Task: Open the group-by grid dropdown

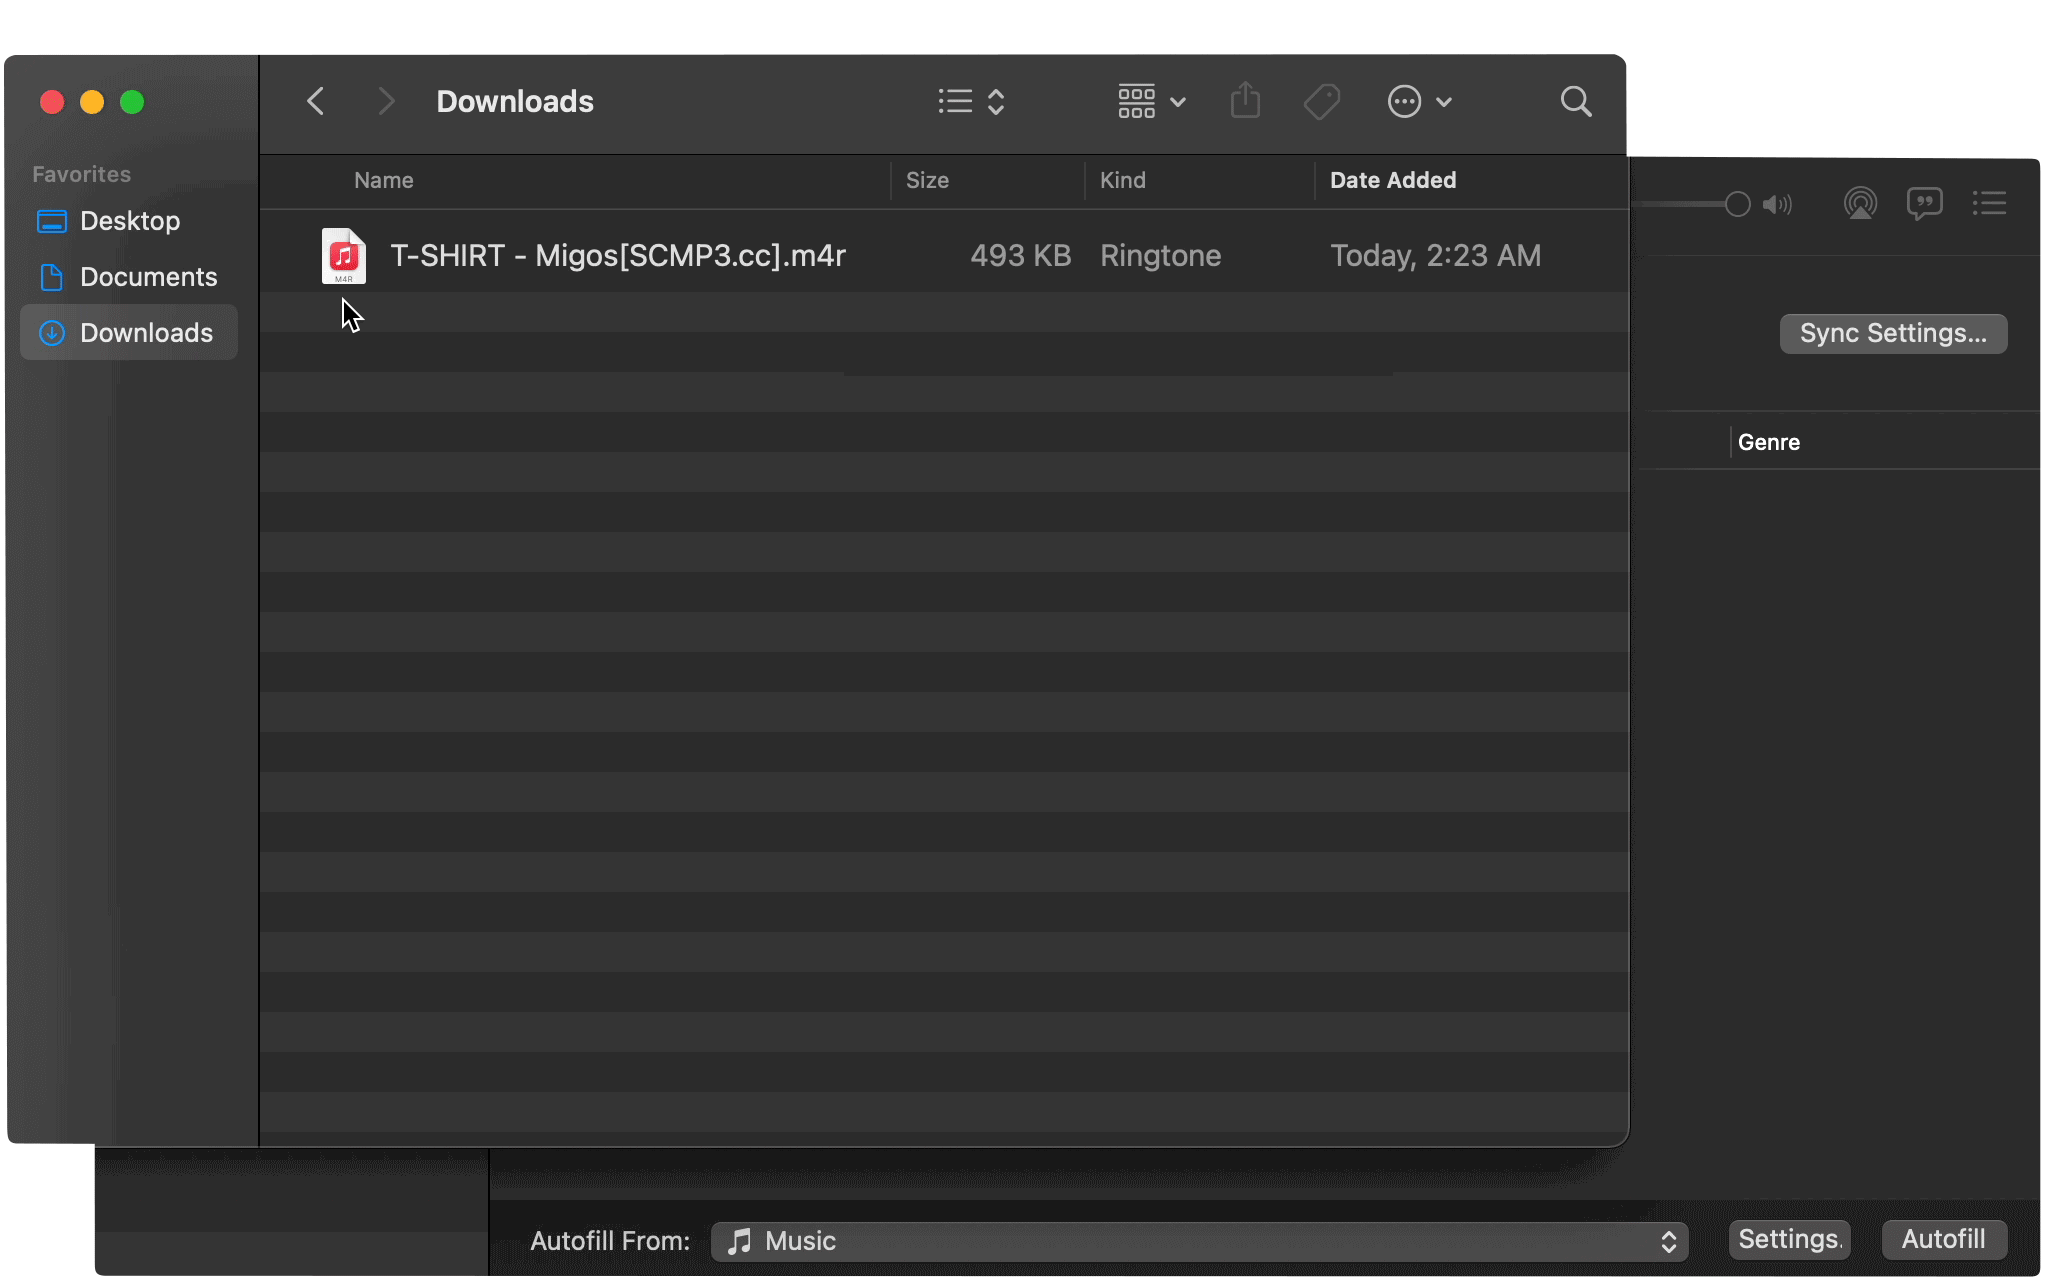Action: 1151,101
